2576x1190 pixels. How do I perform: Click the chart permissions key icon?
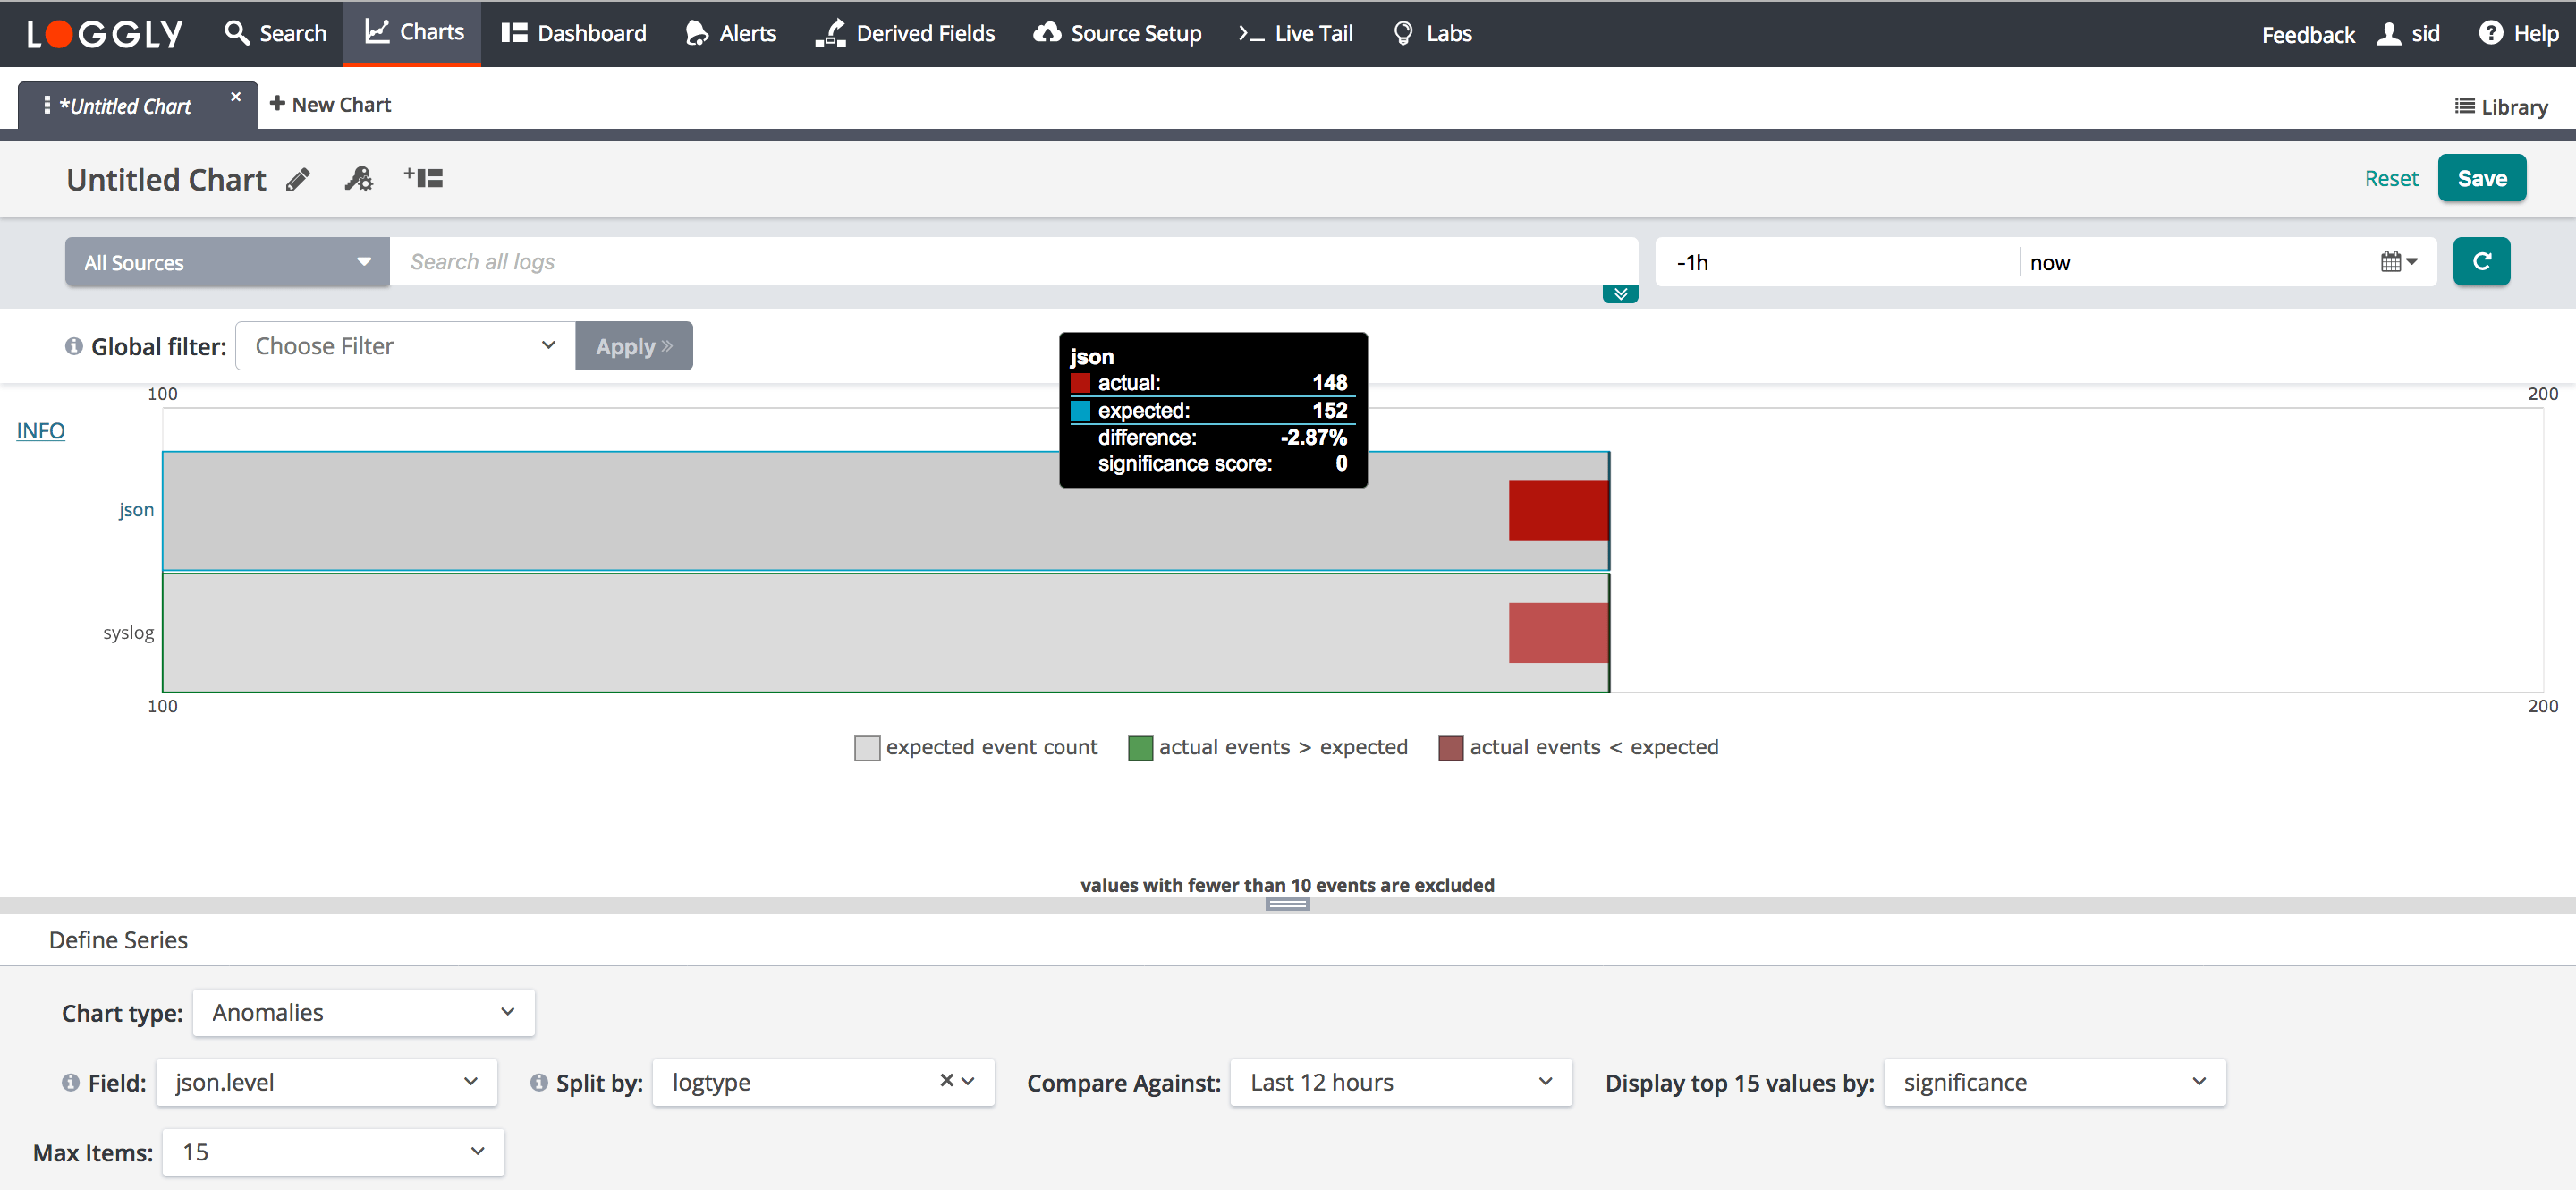359,179
